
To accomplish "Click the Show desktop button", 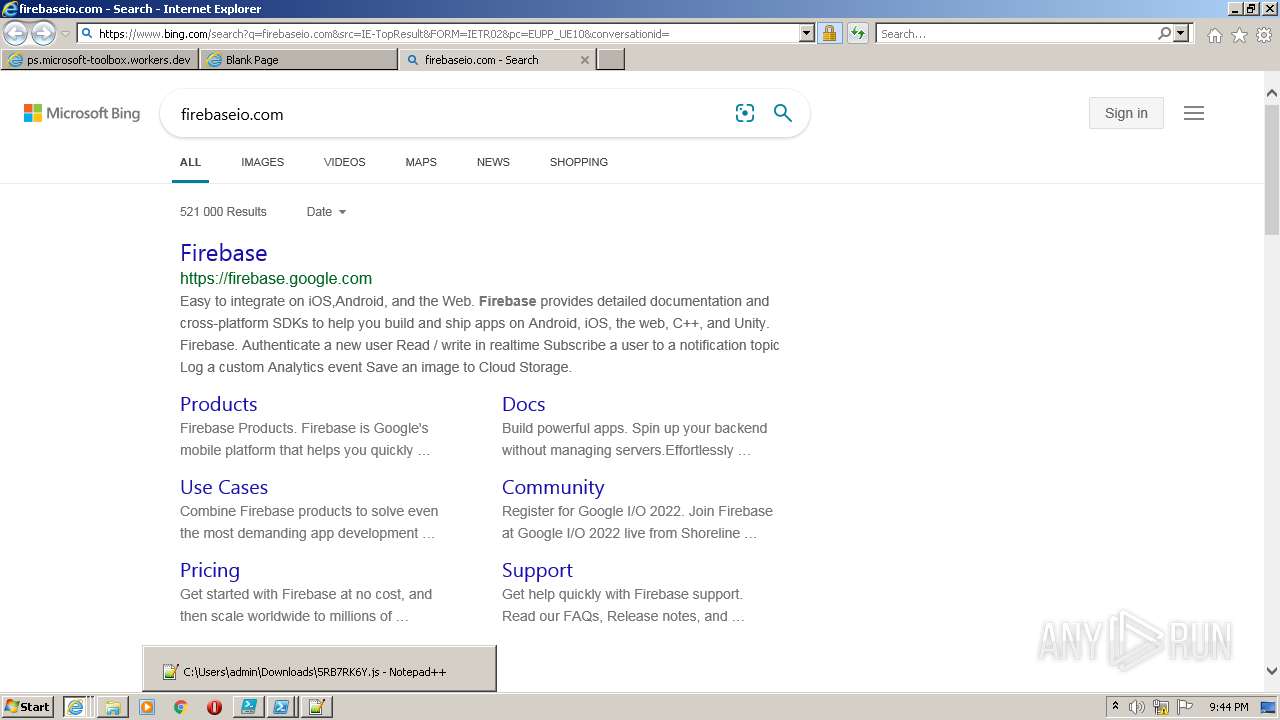I will [x=1270, y=707].
